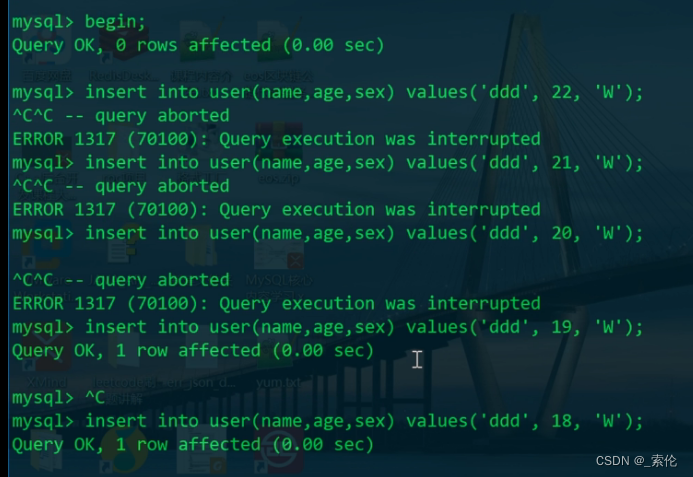Click the lone '^C' after mysql prompt
Screen dimensions: 693x477
95,398
